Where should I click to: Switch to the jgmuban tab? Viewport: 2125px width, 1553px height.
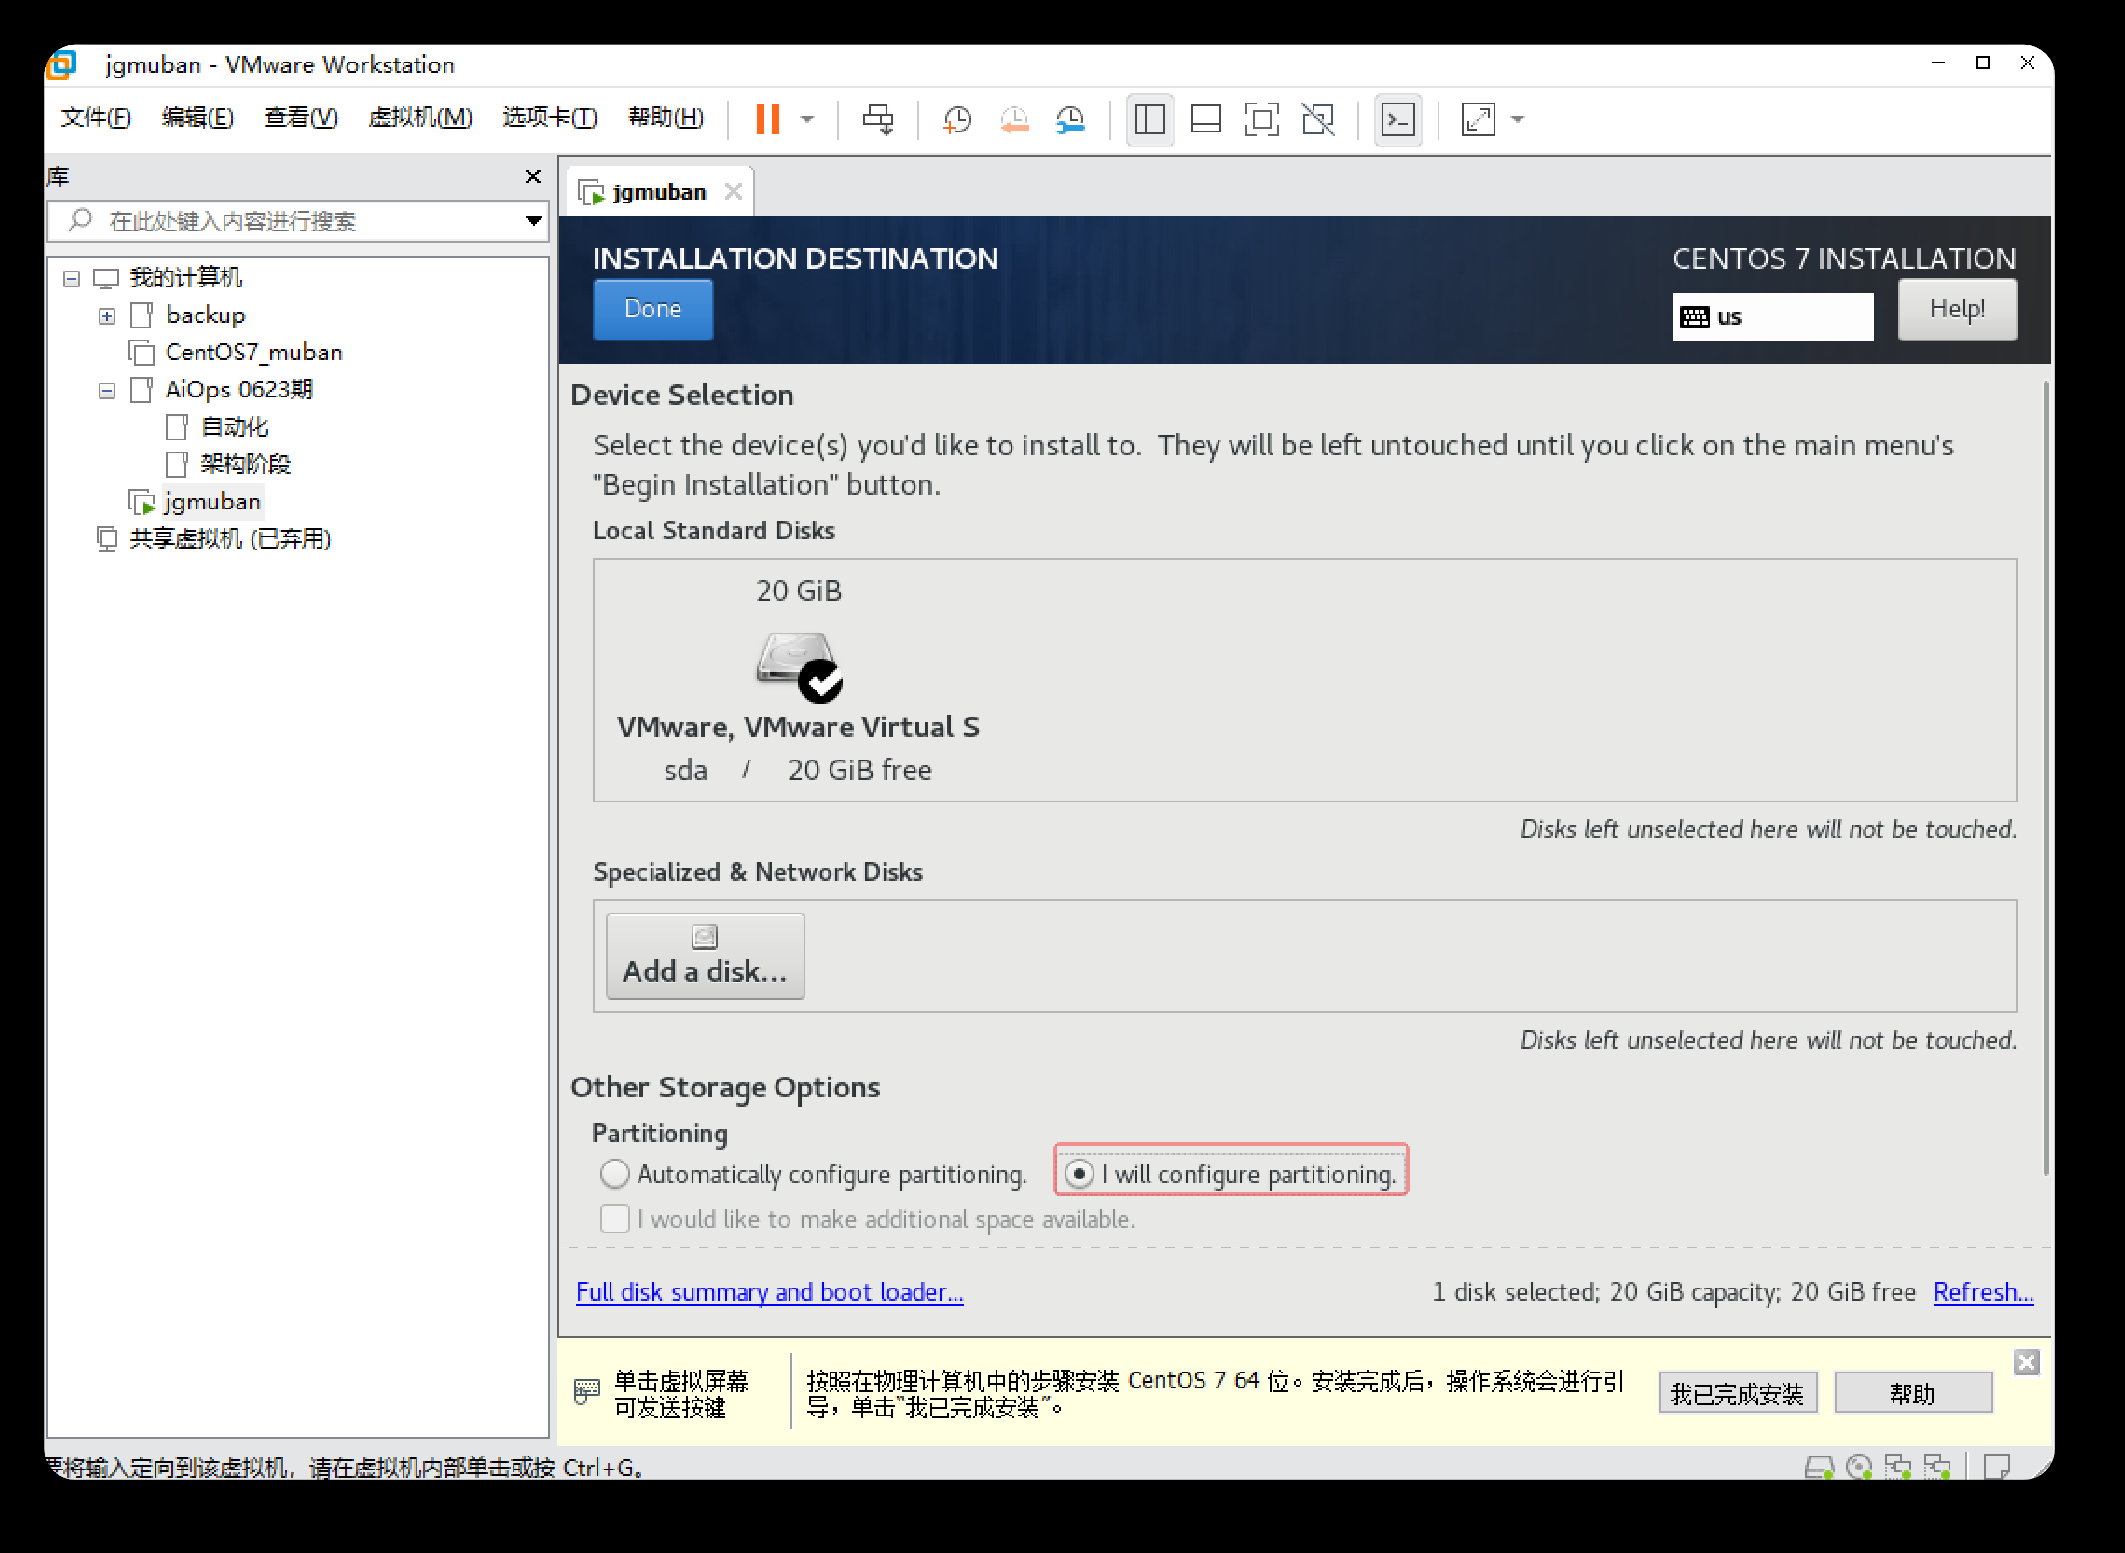tap(659, 192)
